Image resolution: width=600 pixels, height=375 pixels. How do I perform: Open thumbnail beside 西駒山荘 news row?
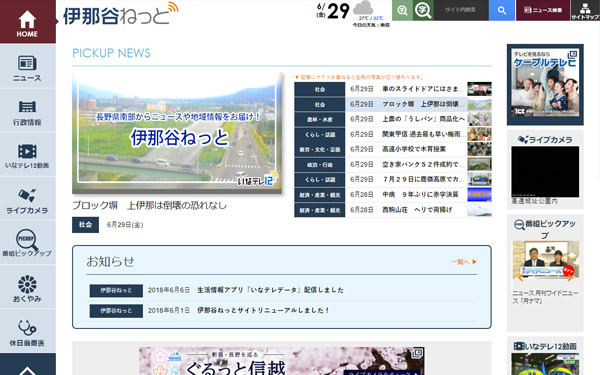coord(479,210)
